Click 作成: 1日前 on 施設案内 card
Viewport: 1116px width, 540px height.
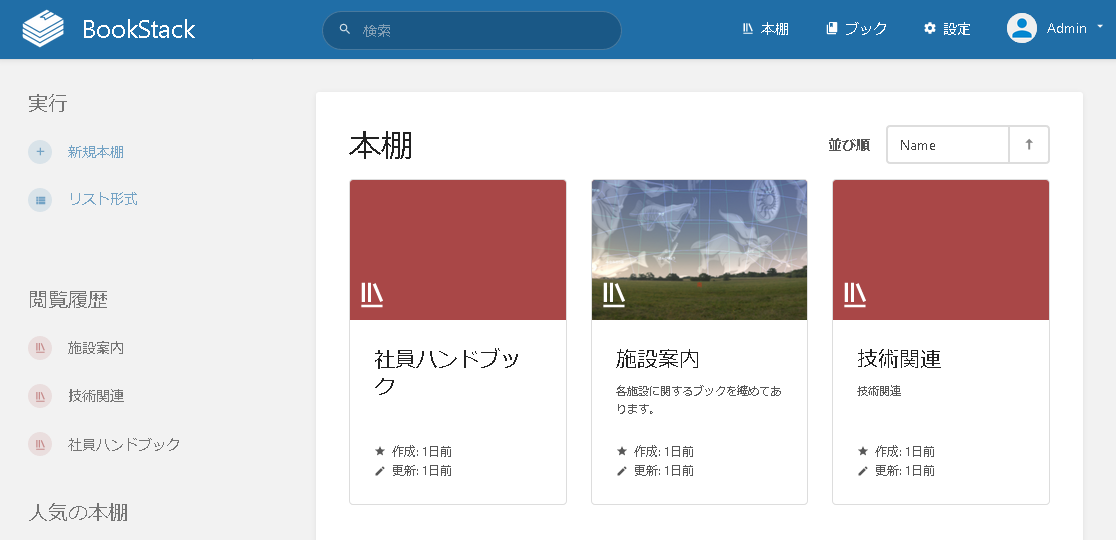[x=663, y=452]
